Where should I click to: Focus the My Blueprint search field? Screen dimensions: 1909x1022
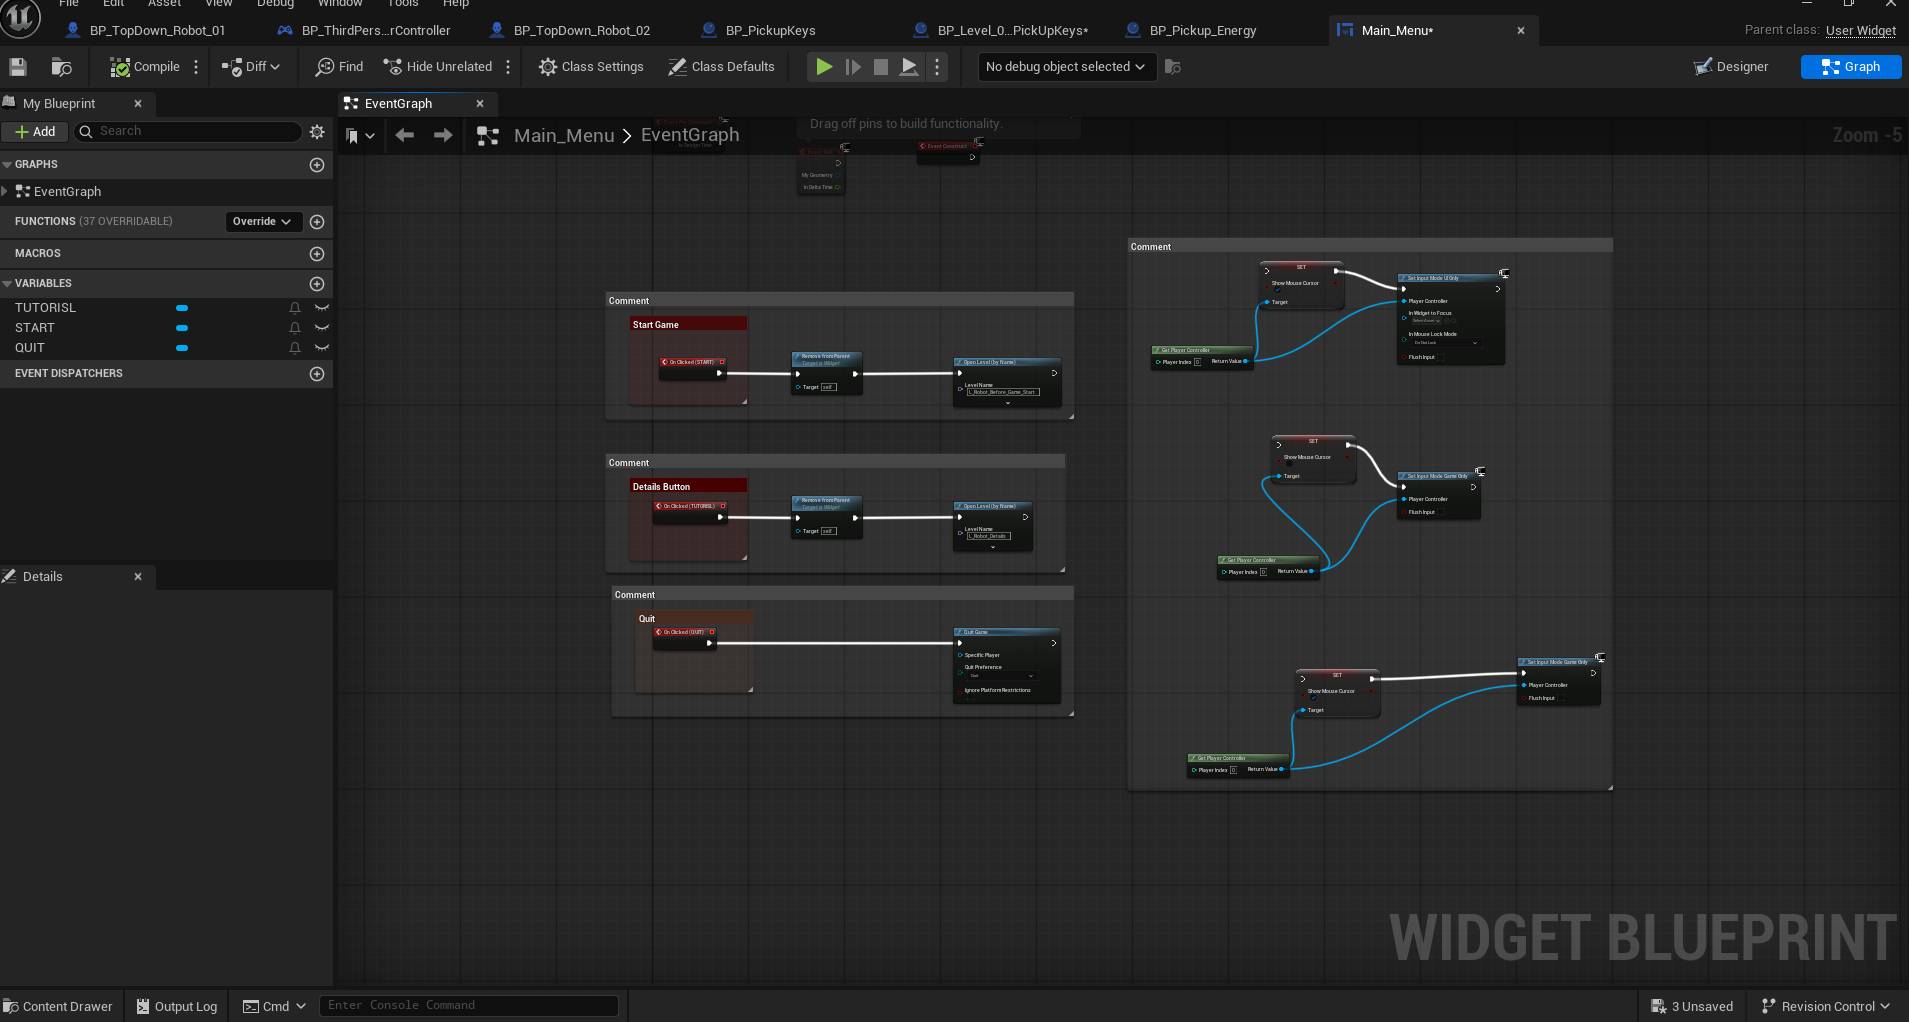point(188,131)
